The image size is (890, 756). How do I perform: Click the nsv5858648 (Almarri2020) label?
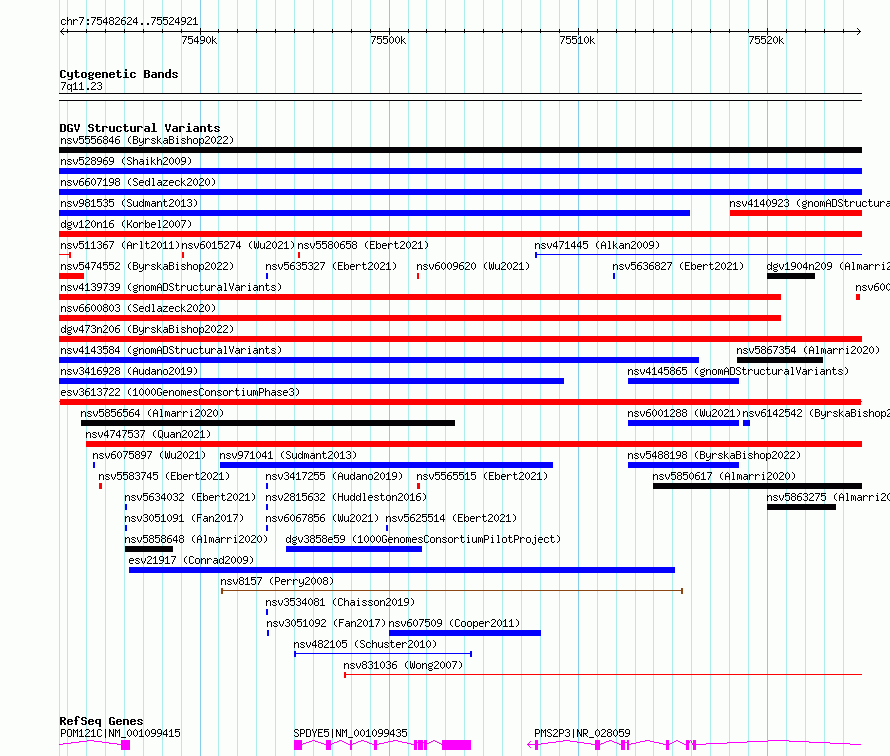tap(196, 539)
